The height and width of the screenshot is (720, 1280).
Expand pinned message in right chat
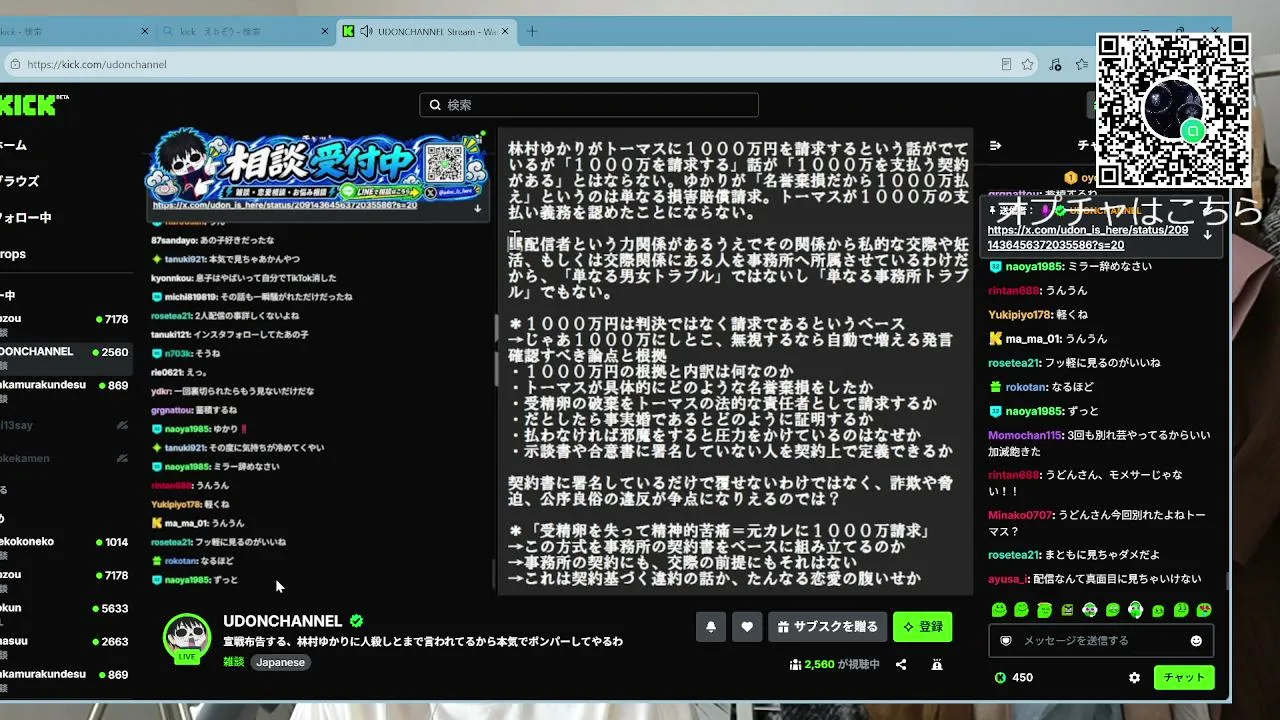(x=1207, y=235)
